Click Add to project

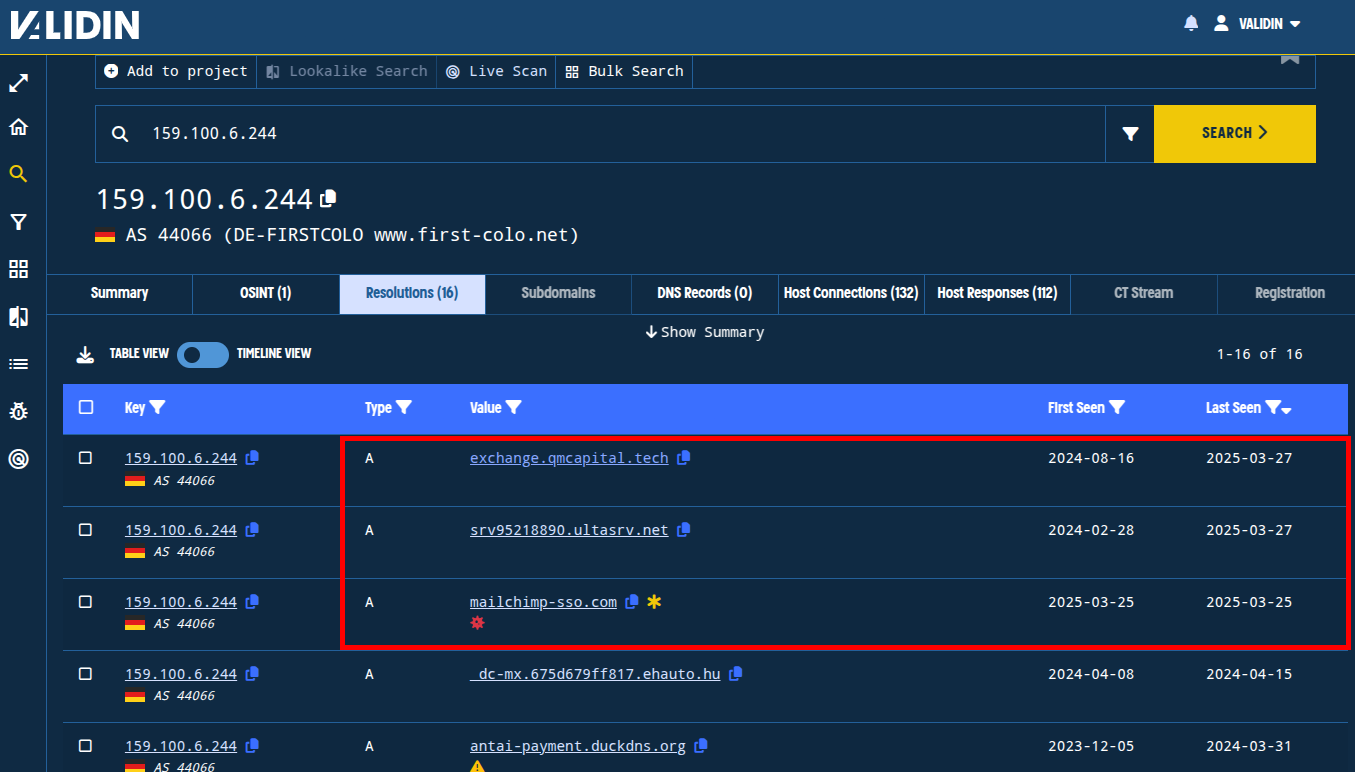(176, 71)
